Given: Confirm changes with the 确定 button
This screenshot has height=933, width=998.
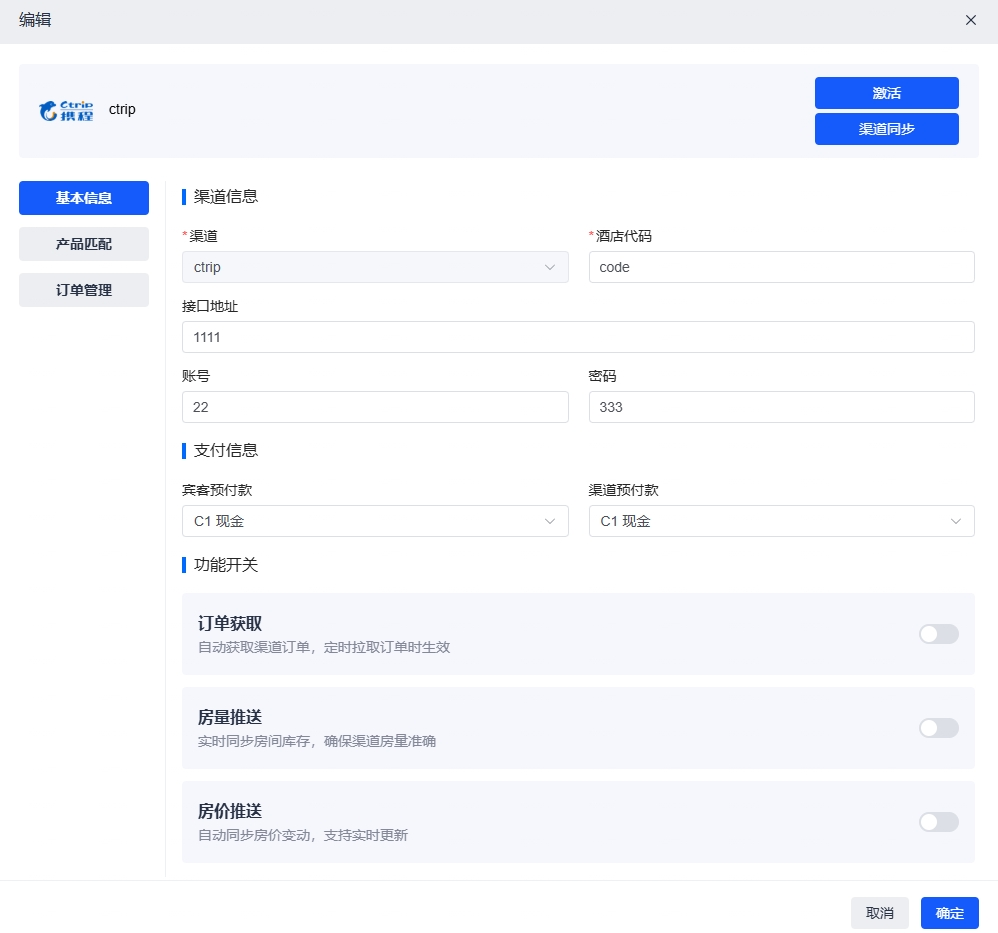Looking at the screenshot, I should pyautogui.click(x=949, y=913).
